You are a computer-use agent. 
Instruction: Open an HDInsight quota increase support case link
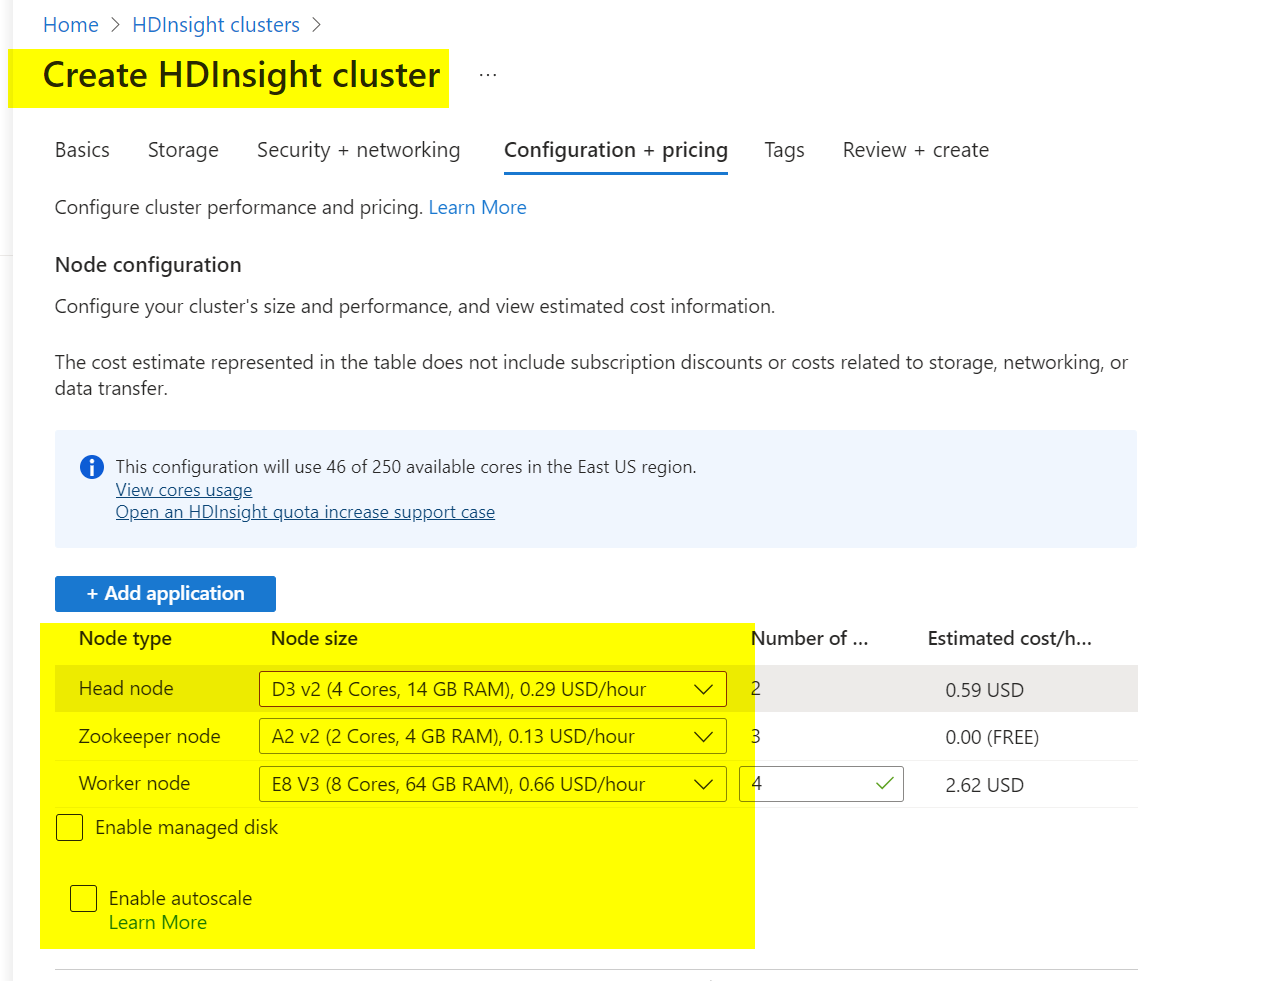coord(305,512)
